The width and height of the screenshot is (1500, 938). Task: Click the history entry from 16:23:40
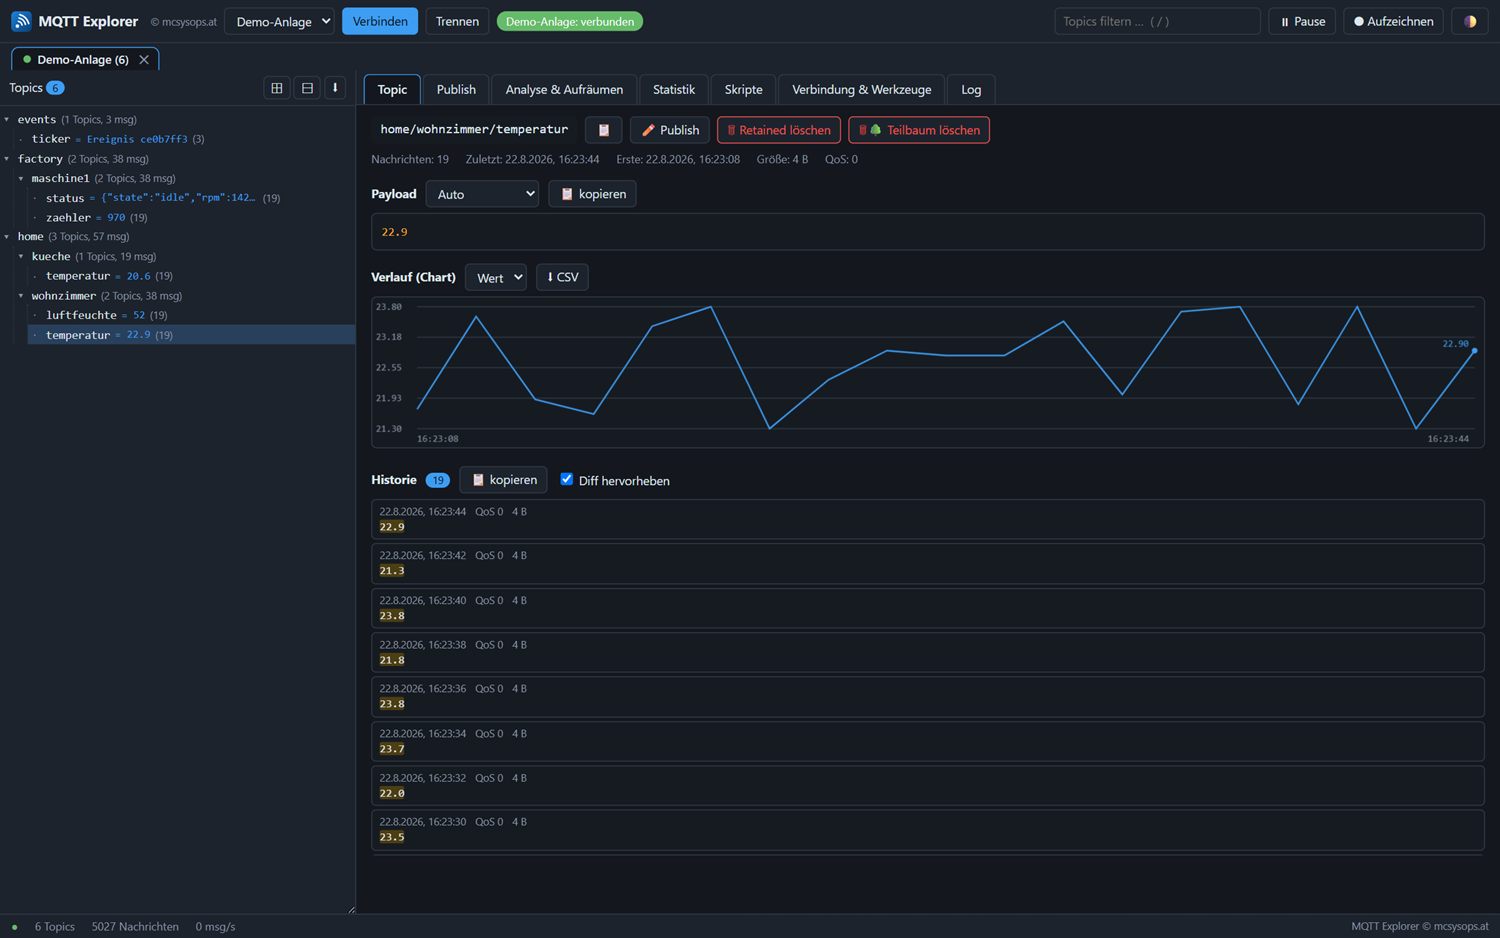coord(927,608)
